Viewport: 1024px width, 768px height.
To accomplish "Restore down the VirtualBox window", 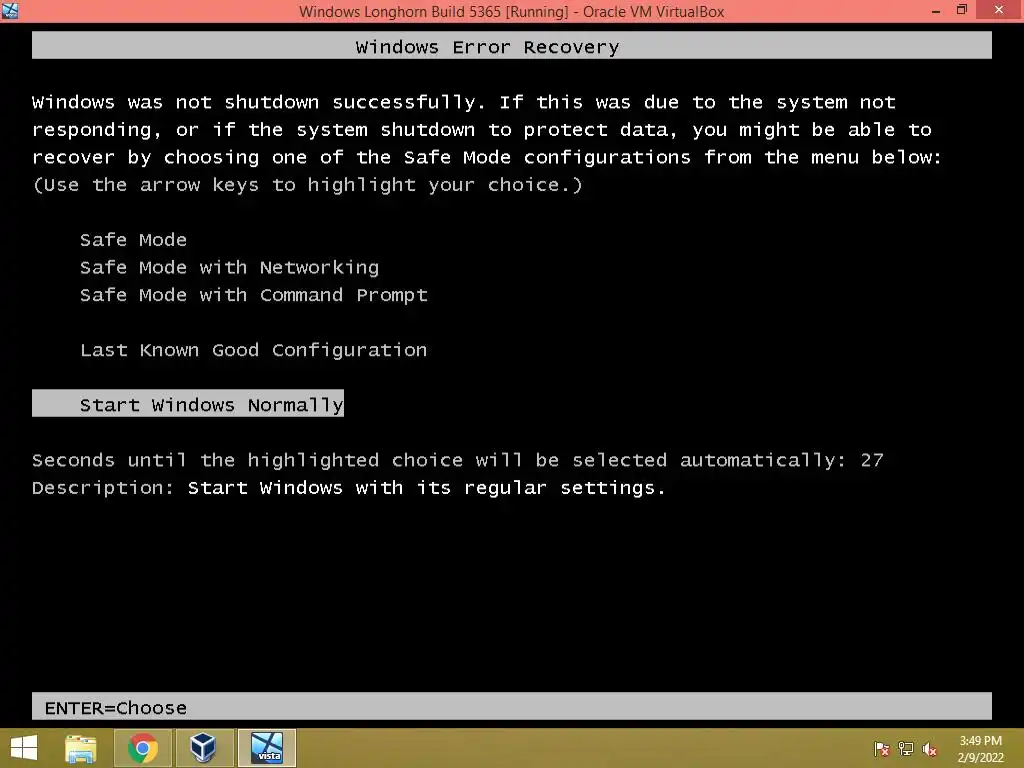I will pos(961,10).
